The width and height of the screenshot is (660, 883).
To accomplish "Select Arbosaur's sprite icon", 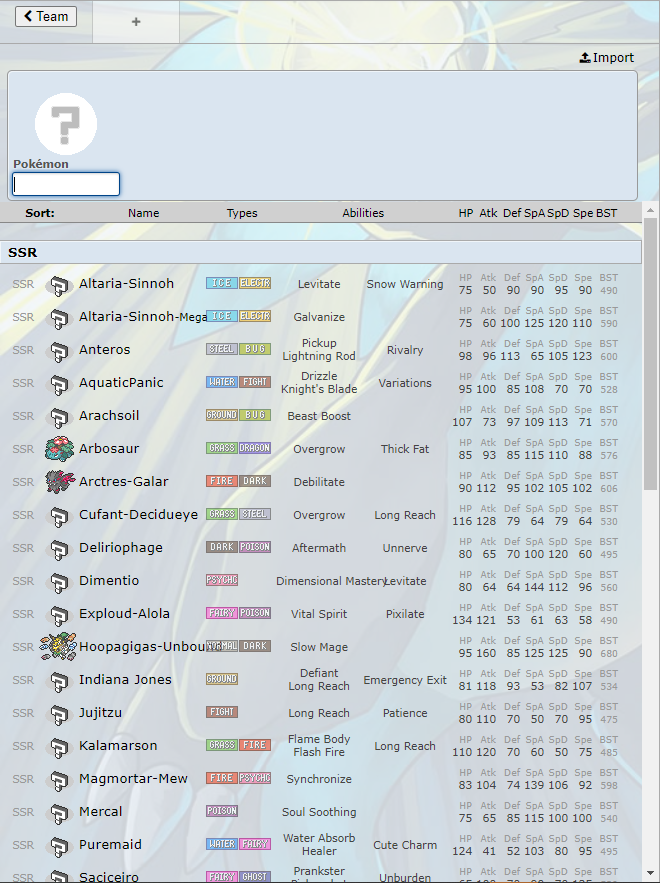I will click(x=60, y=449).
